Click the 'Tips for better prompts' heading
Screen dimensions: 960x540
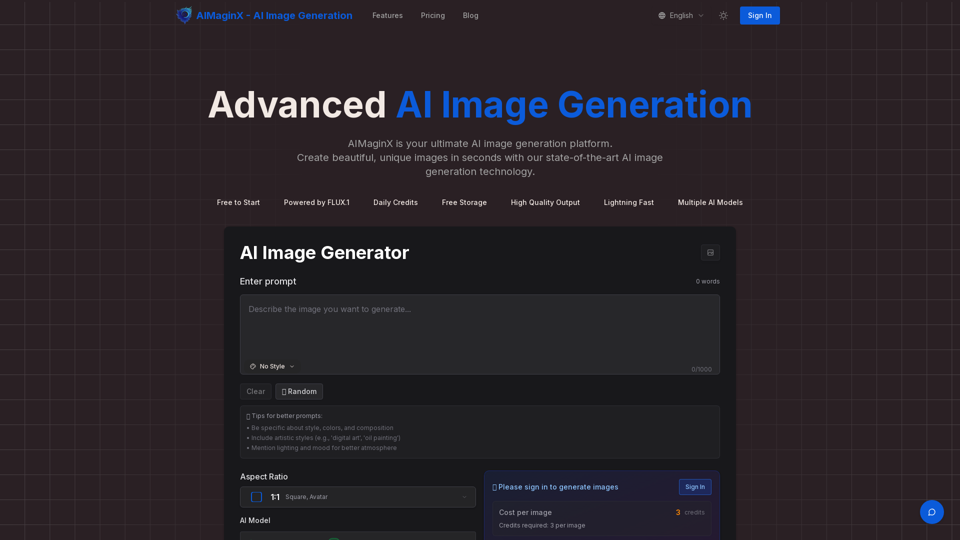284,416
